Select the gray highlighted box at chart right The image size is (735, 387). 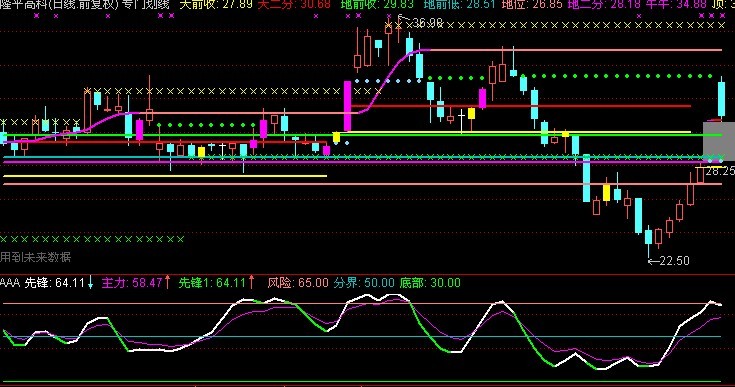point(719,141)
